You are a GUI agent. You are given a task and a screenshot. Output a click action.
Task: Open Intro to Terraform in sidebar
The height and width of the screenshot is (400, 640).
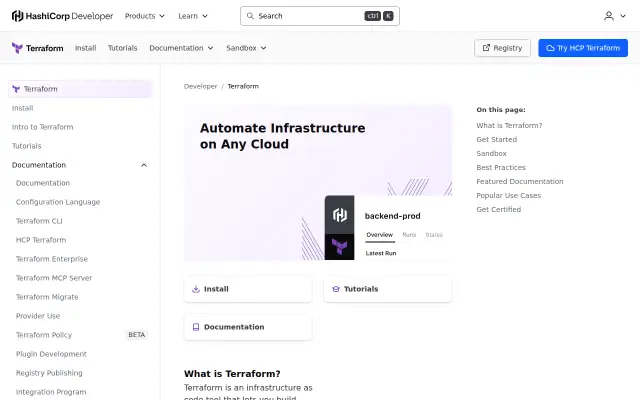42,127
